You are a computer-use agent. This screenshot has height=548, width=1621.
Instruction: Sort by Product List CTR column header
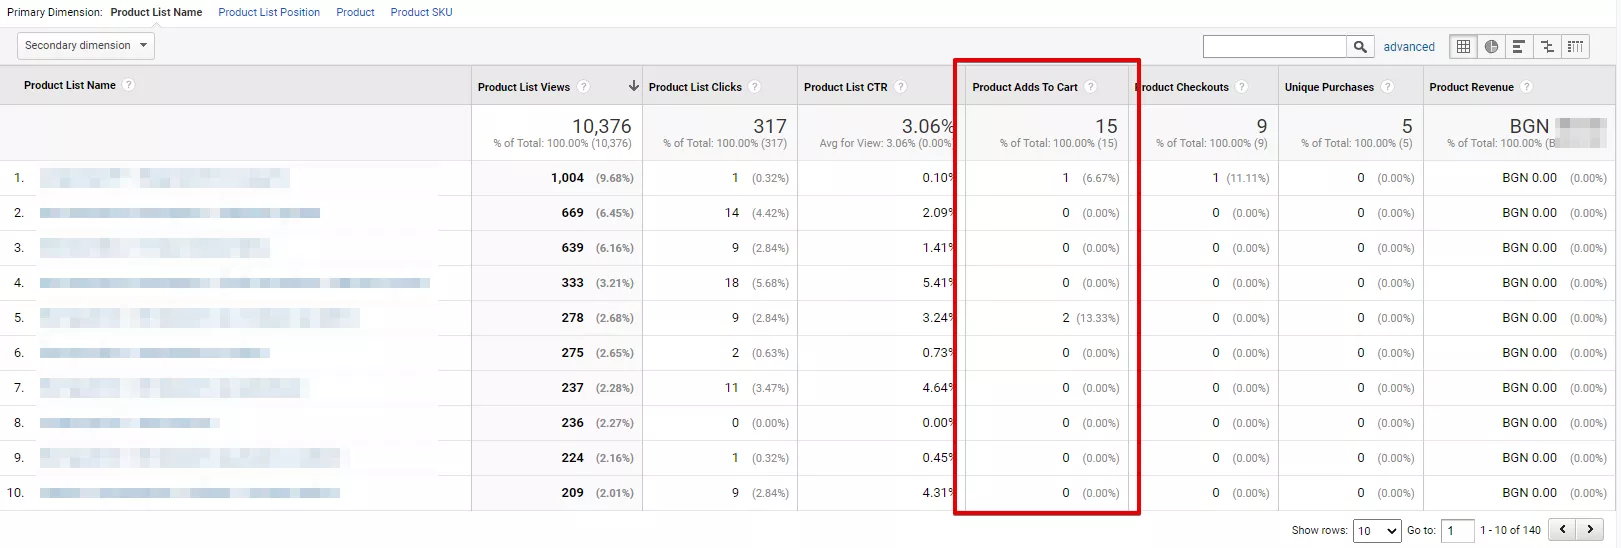coord(846,87)
